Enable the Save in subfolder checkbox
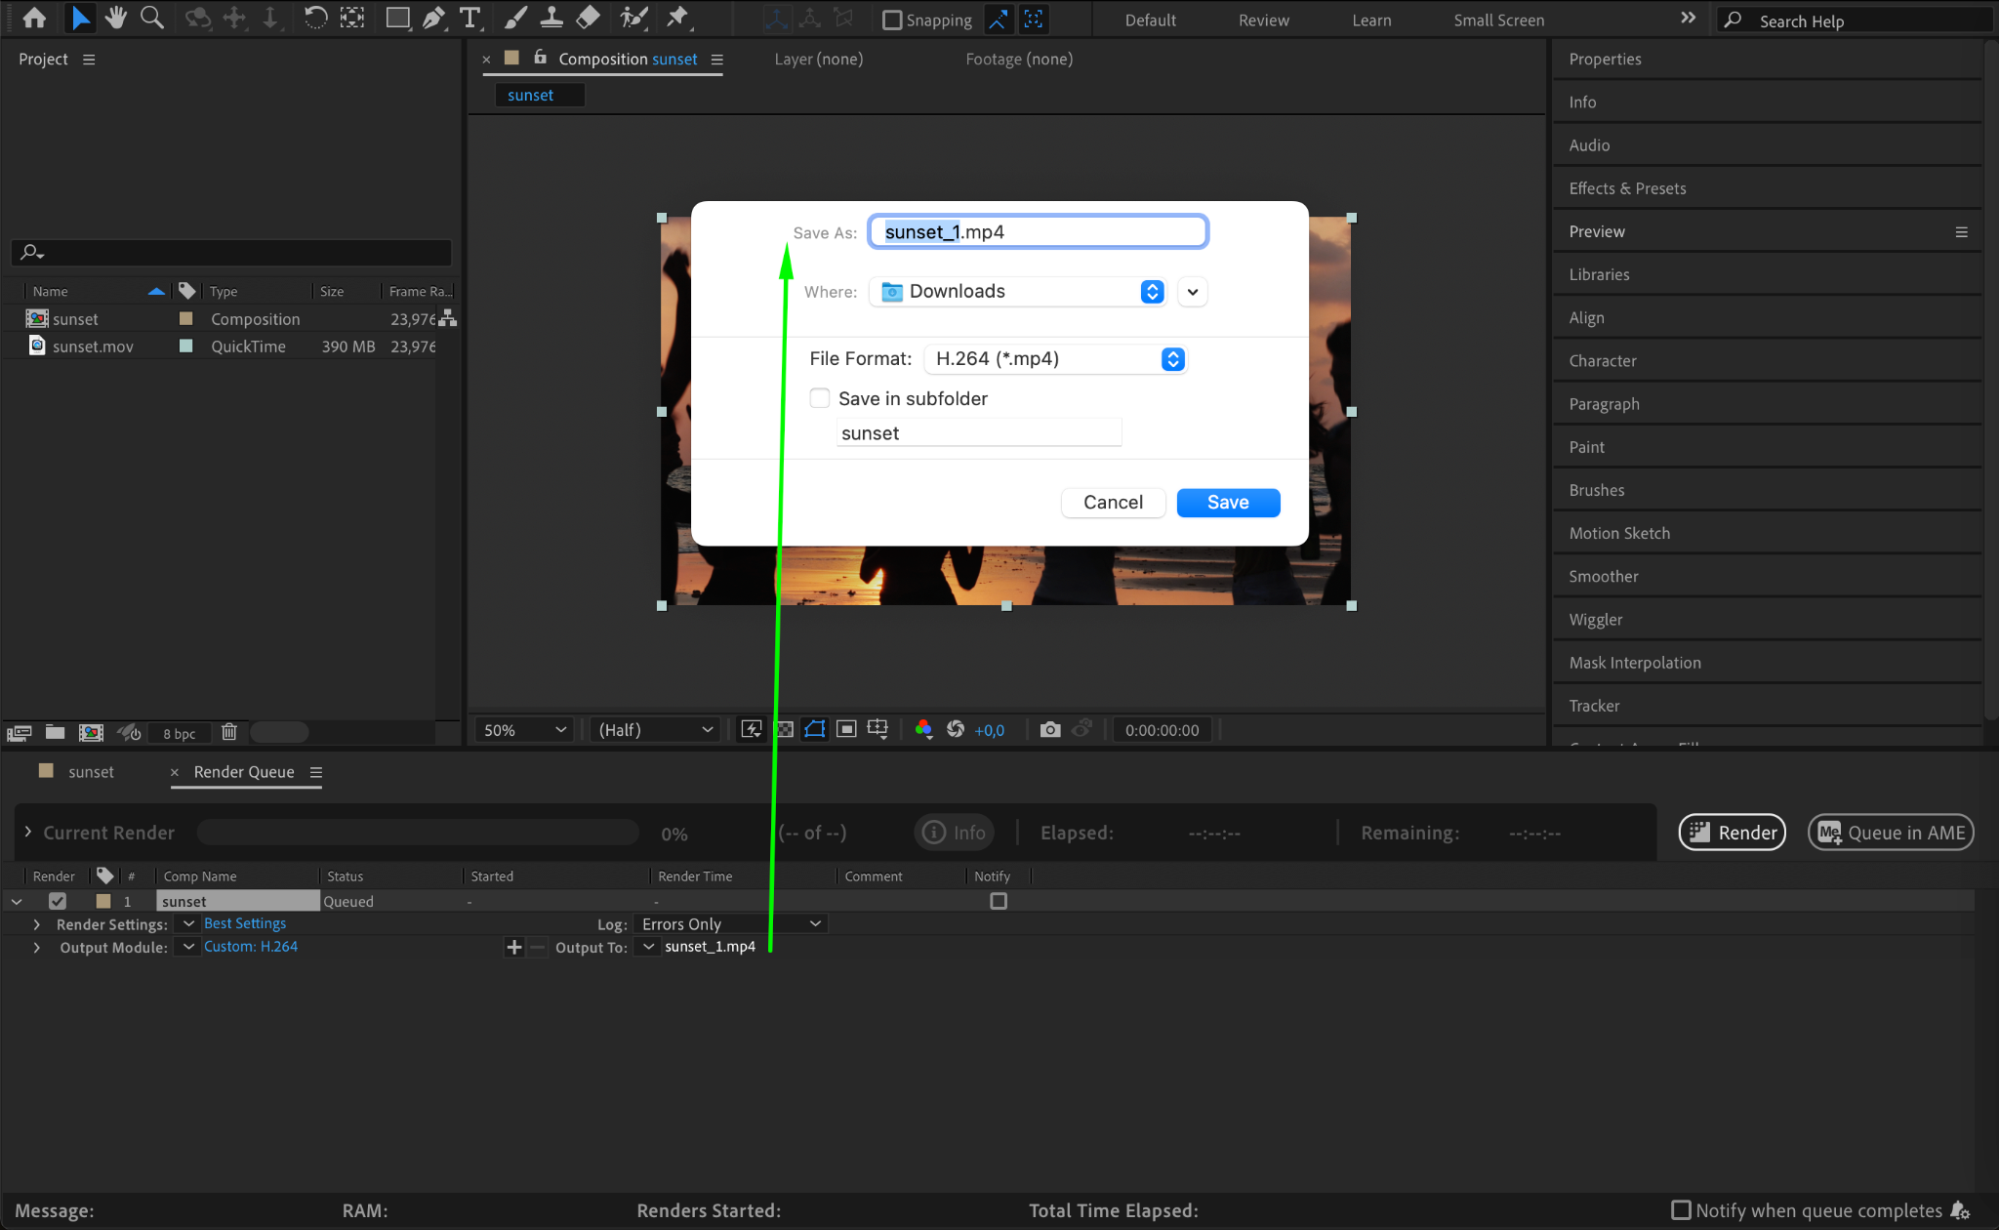 (820, 398)
